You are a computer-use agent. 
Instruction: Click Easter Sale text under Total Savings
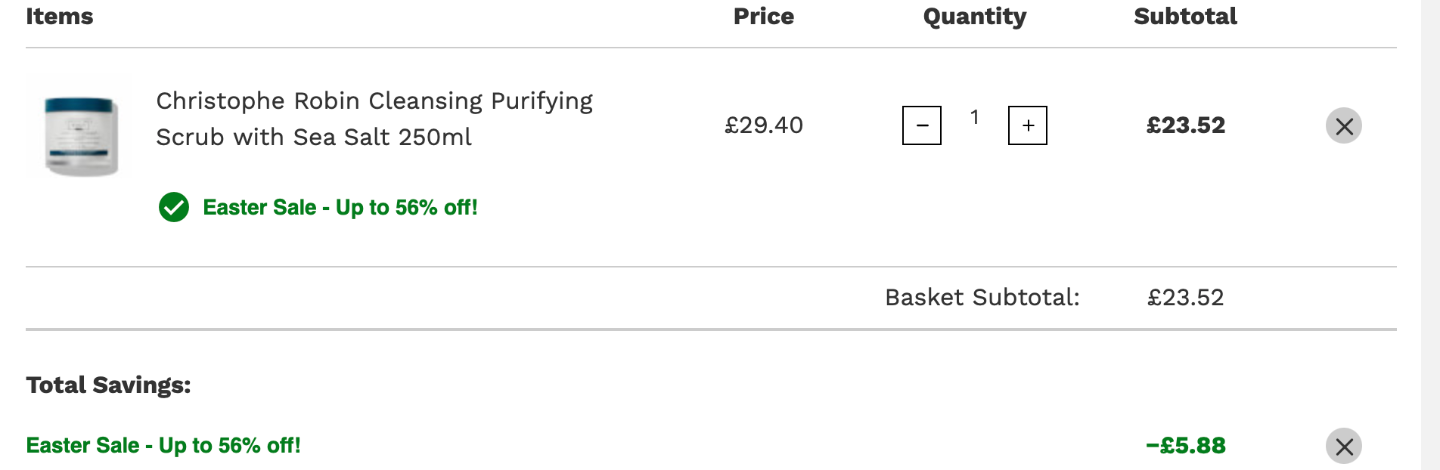coord(163,445)
